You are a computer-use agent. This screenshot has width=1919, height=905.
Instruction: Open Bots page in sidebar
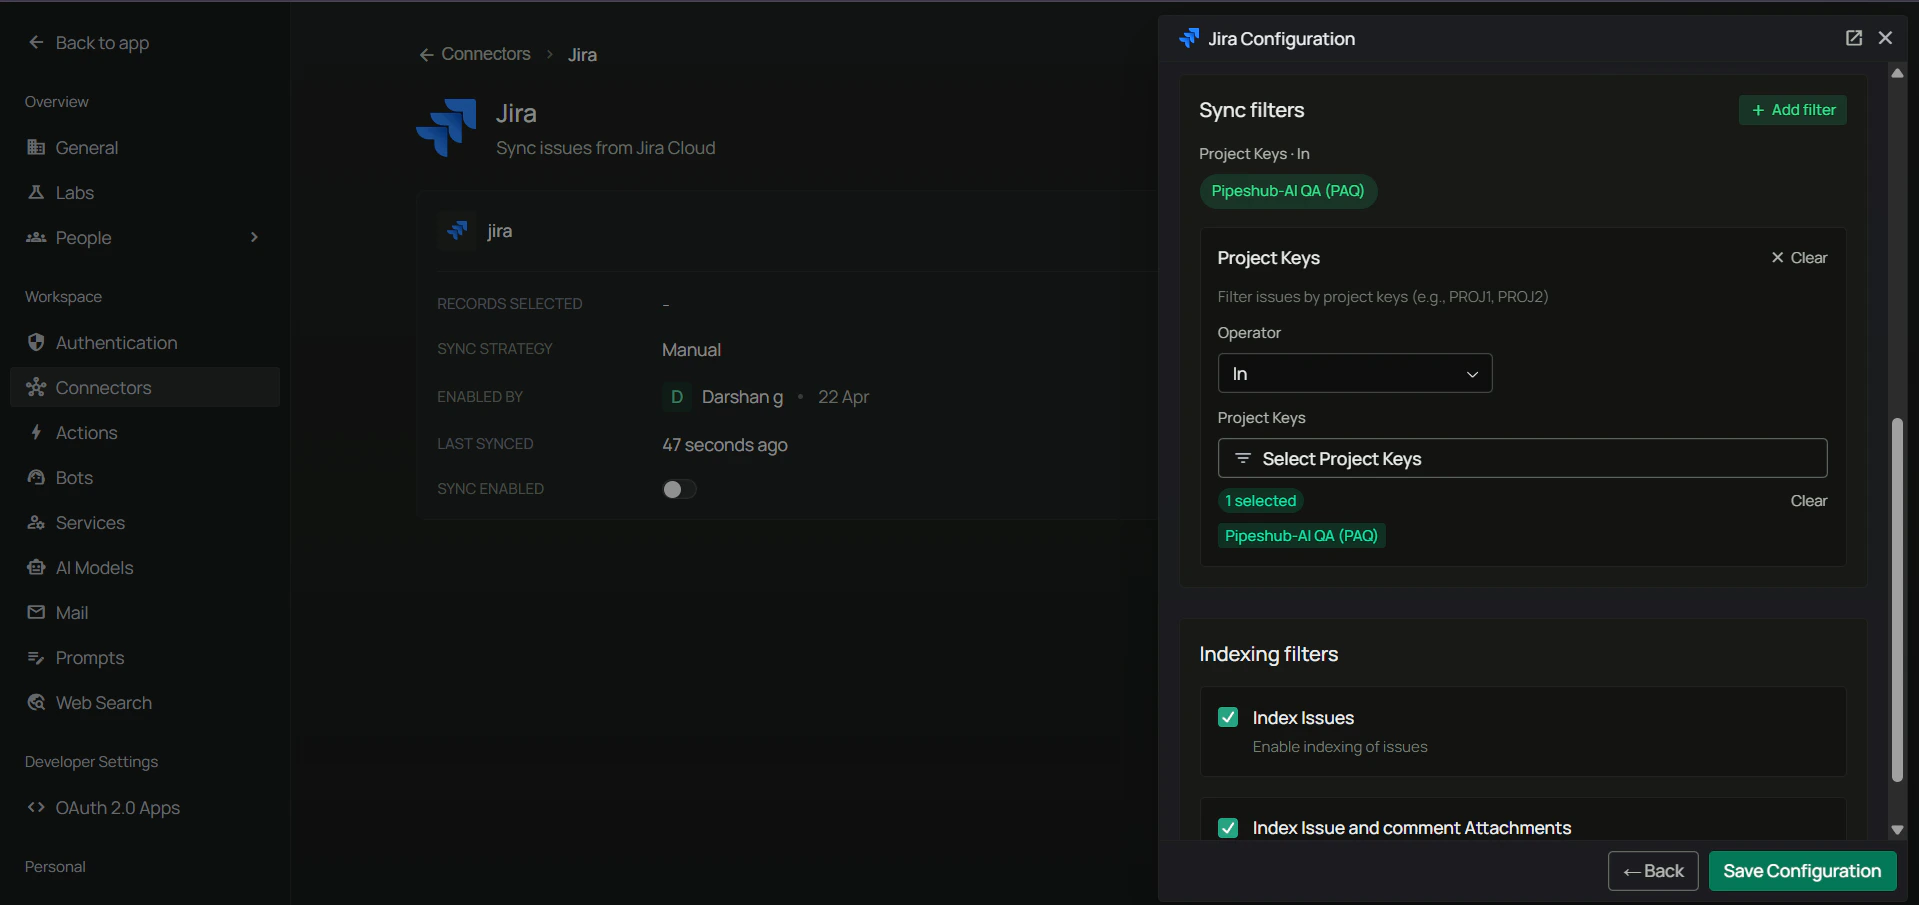tap(145, 477)
